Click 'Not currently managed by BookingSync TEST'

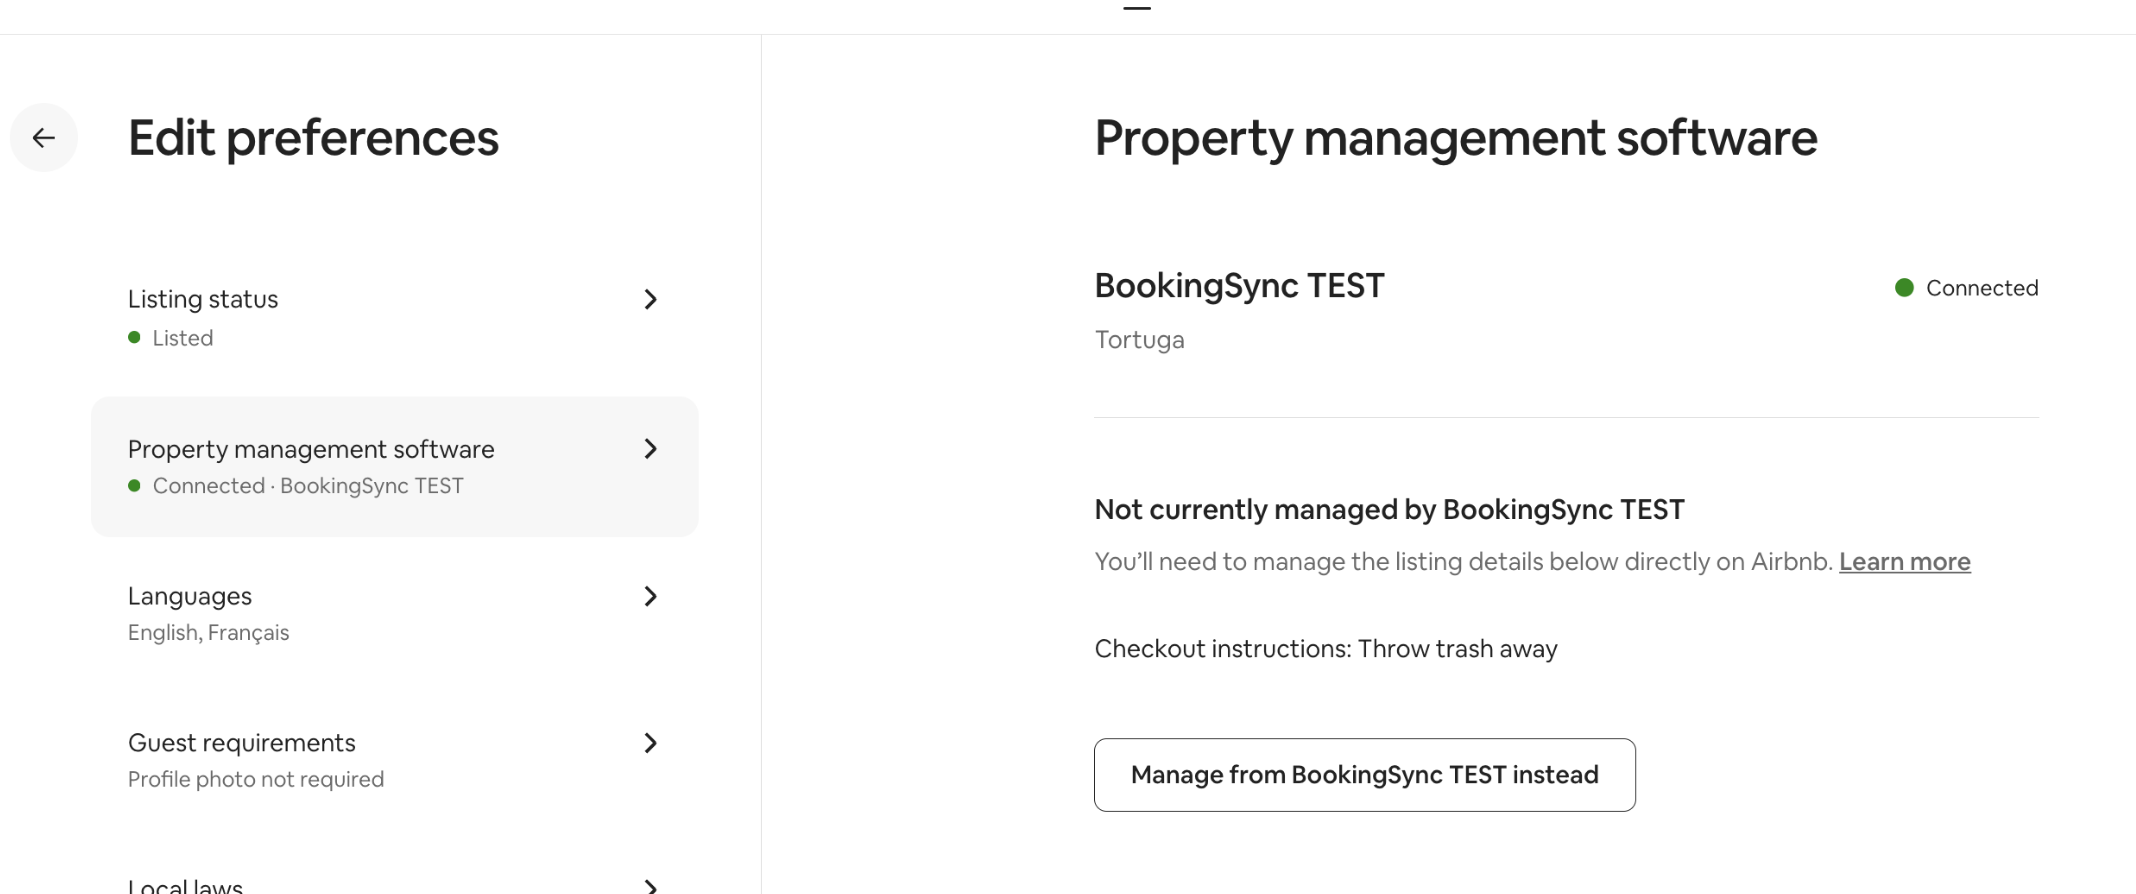(x=1389, y=510)
